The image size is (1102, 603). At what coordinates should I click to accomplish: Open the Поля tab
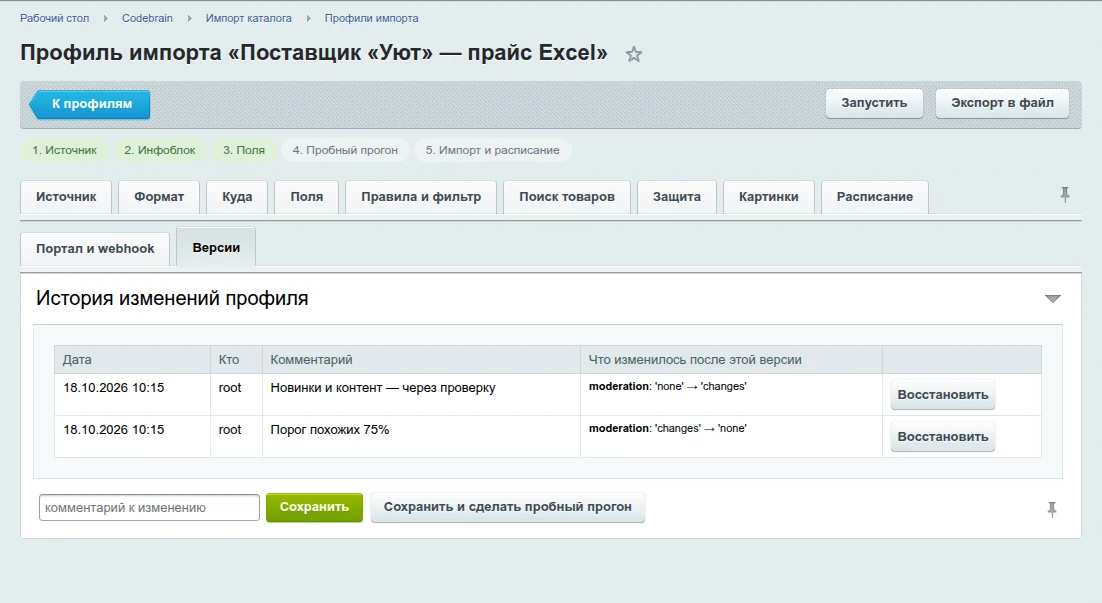pyautogui.click(x=306, y=197)
